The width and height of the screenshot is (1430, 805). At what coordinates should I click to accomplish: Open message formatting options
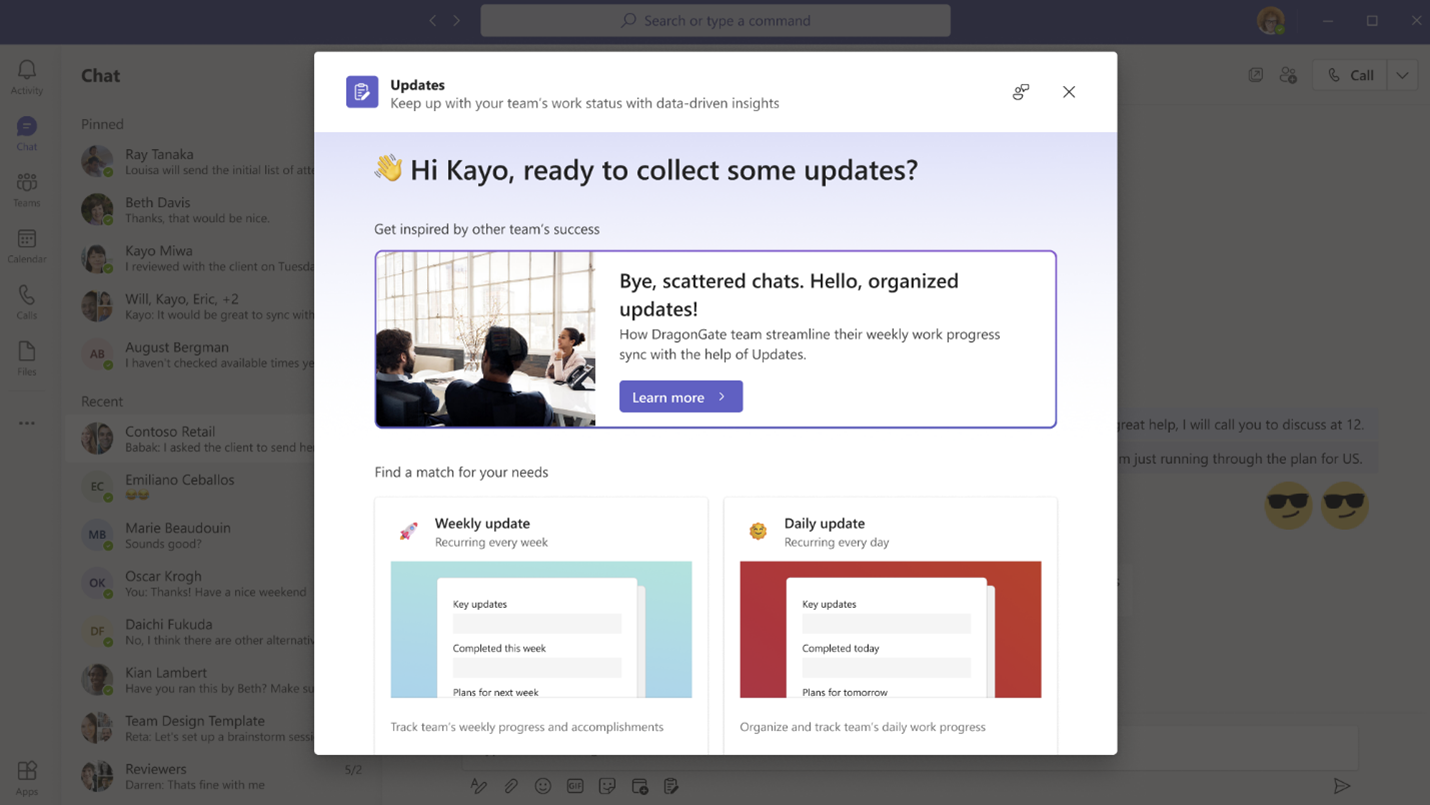[479, 786]
